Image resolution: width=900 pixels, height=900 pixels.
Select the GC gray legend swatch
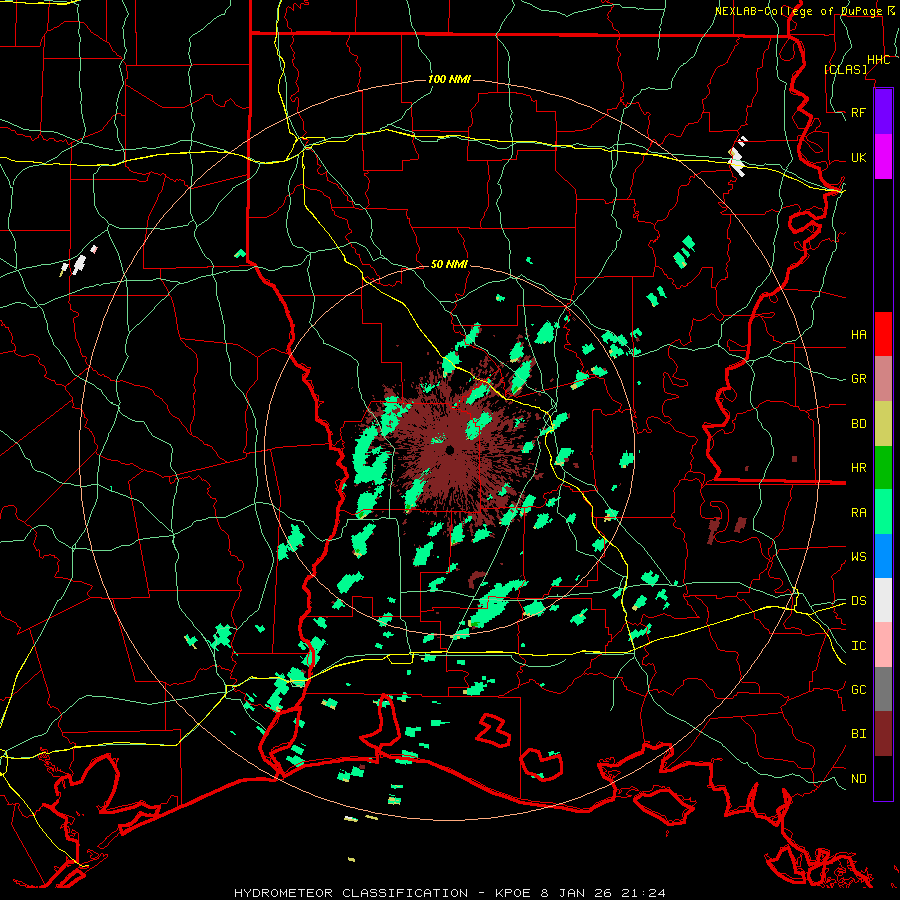883,689
